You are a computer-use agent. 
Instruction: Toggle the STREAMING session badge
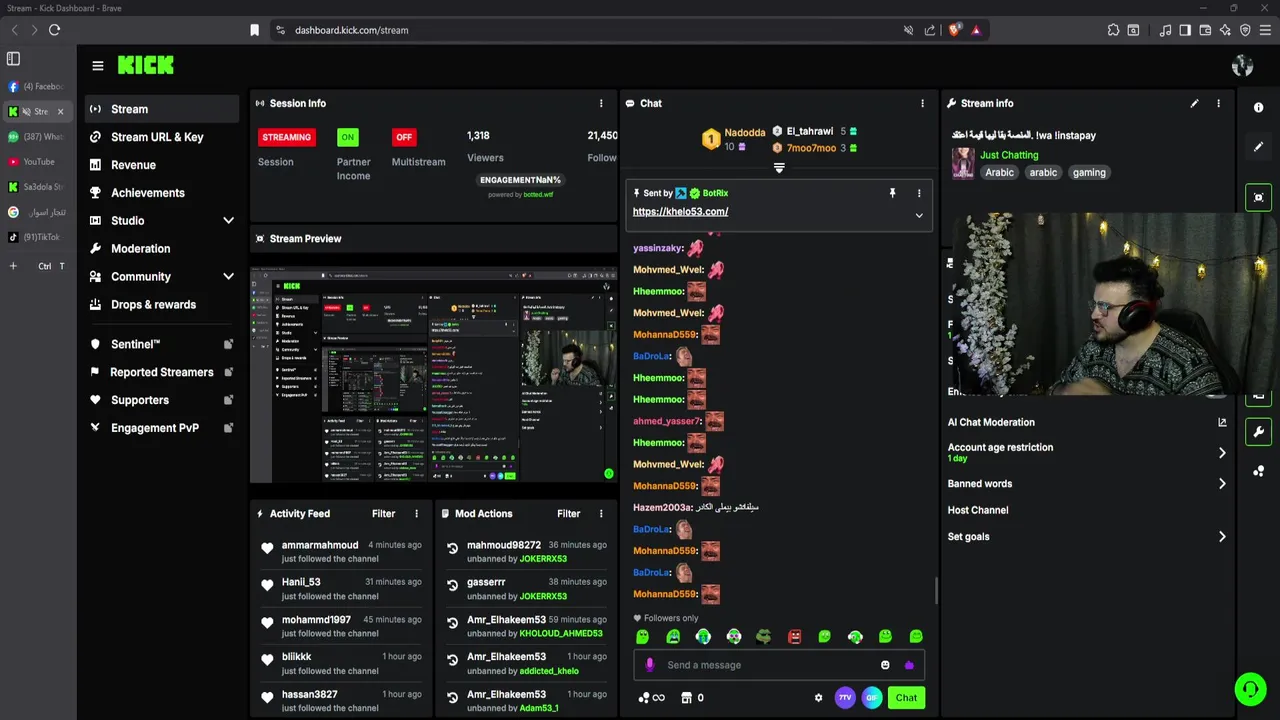pyautogui.click(x=286, y=137)
